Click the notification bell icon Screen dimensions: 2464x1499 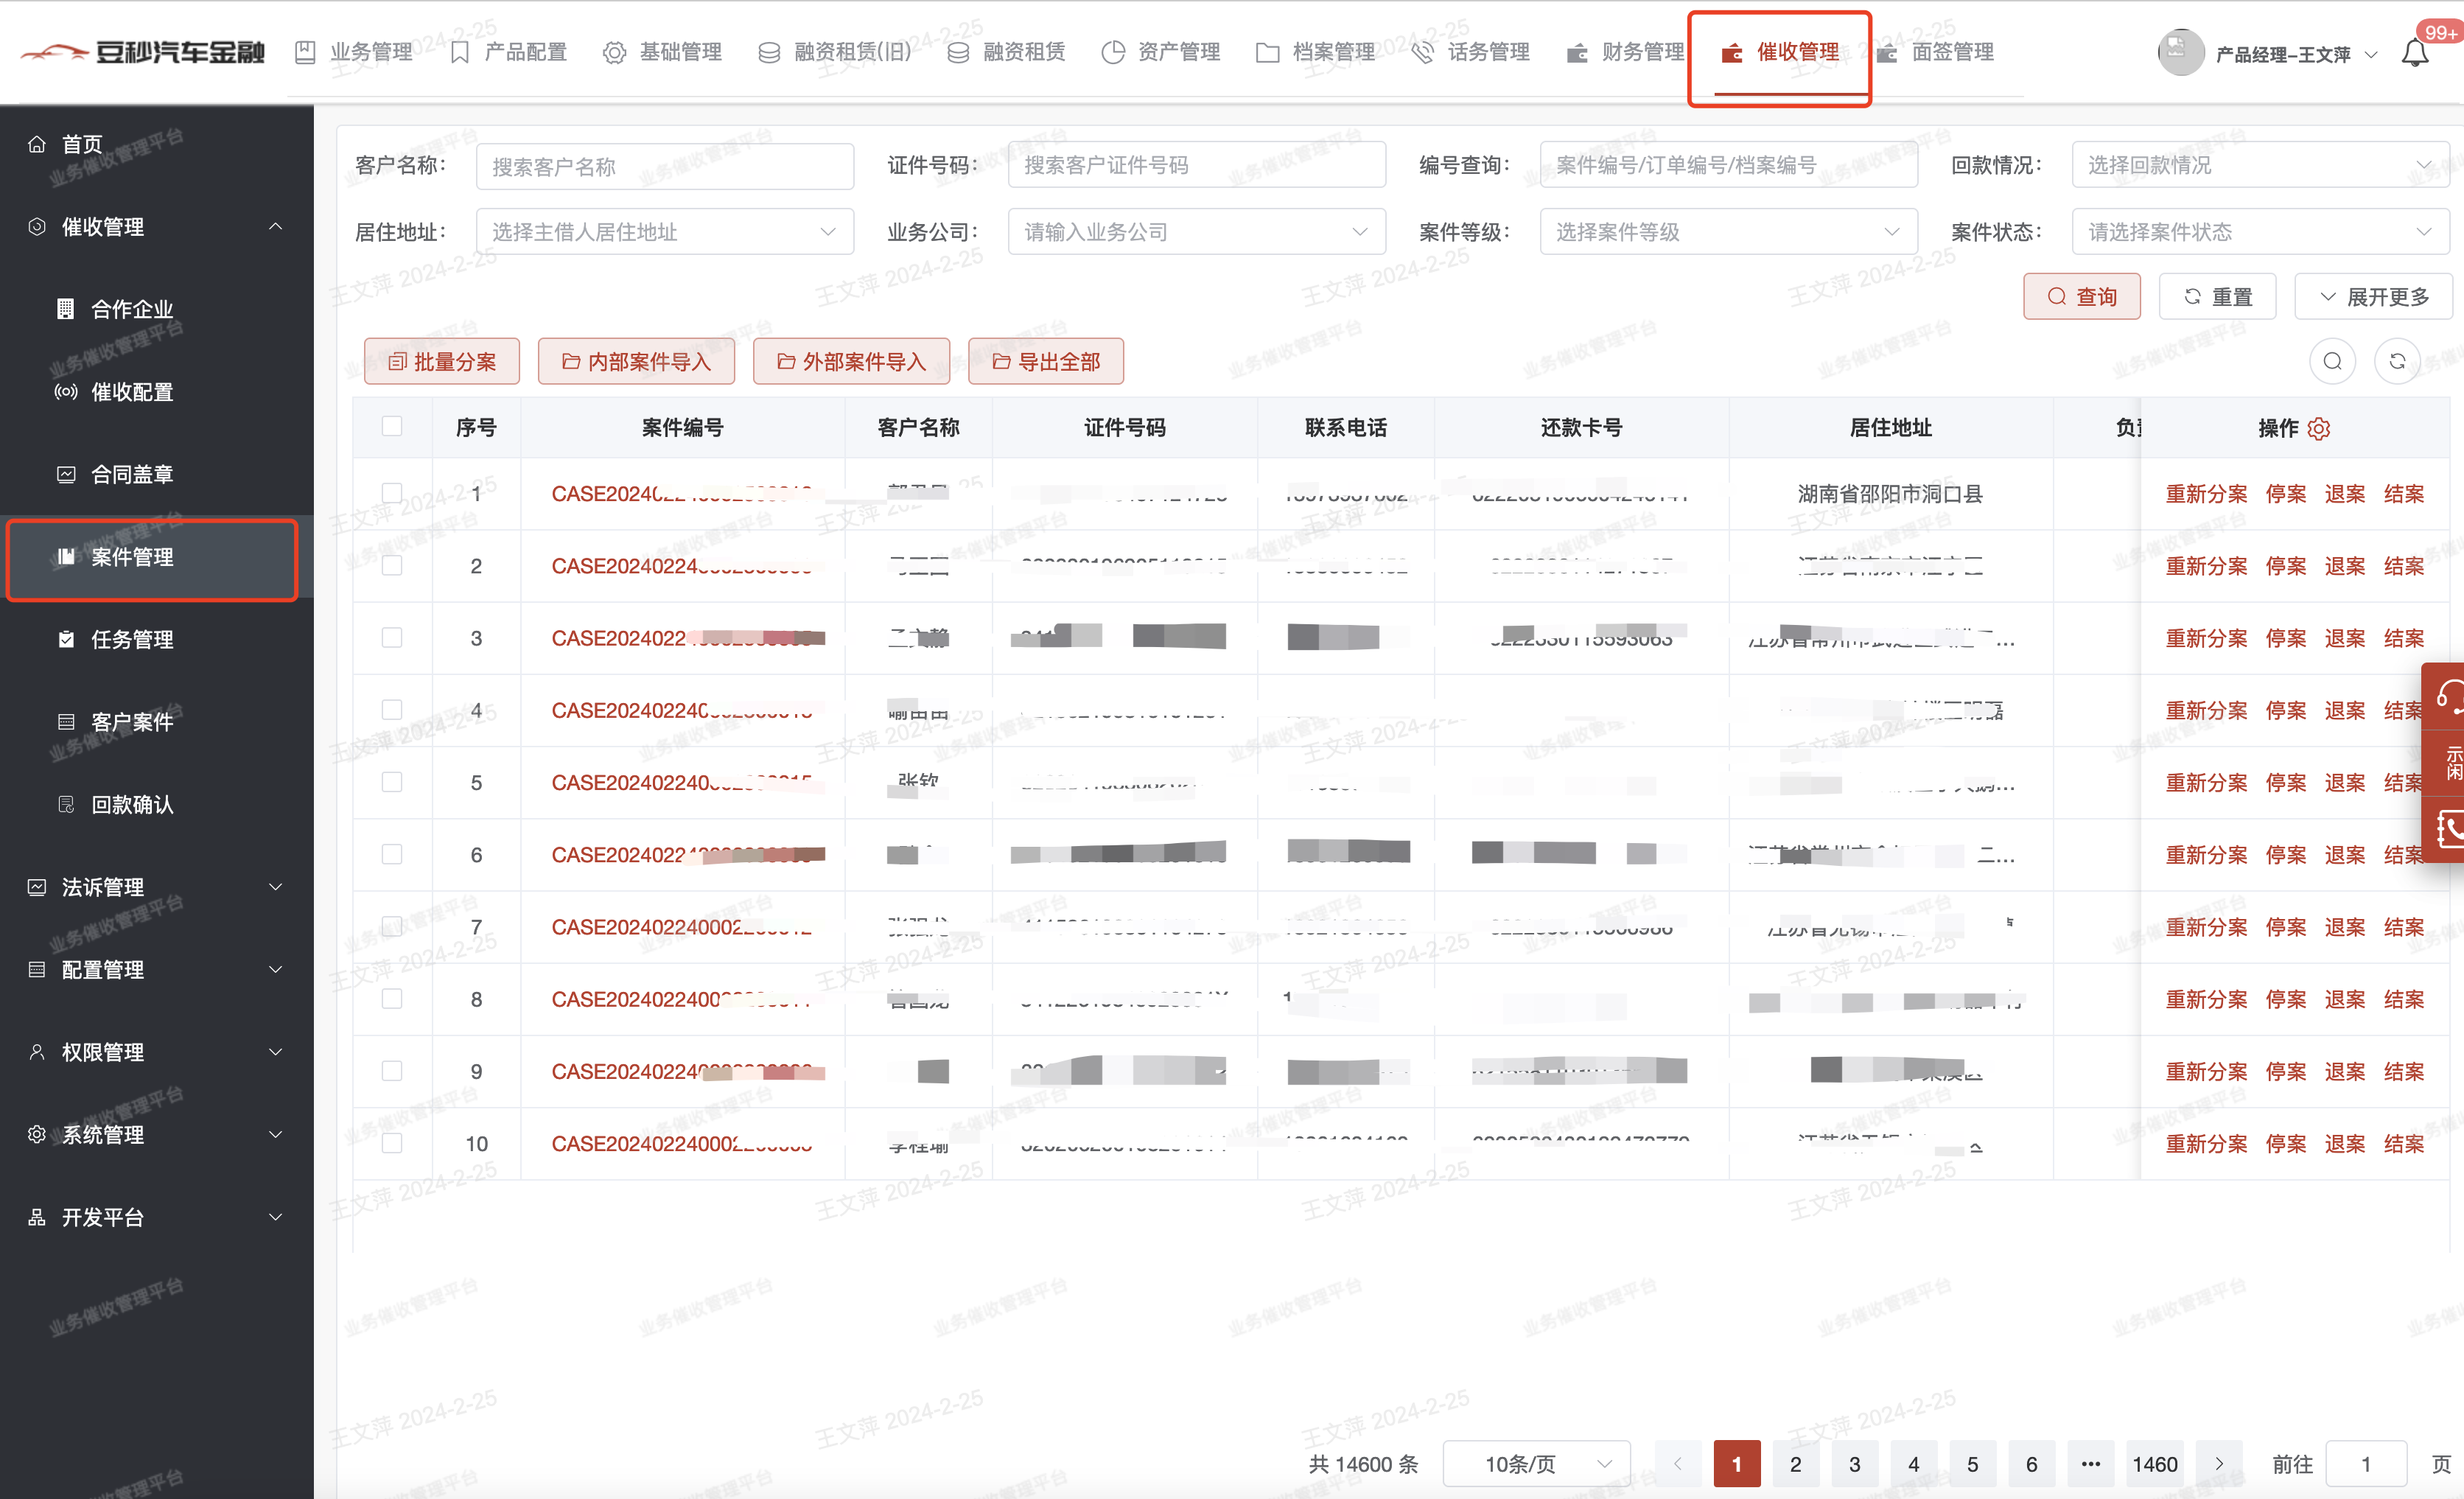point(2414,53)
